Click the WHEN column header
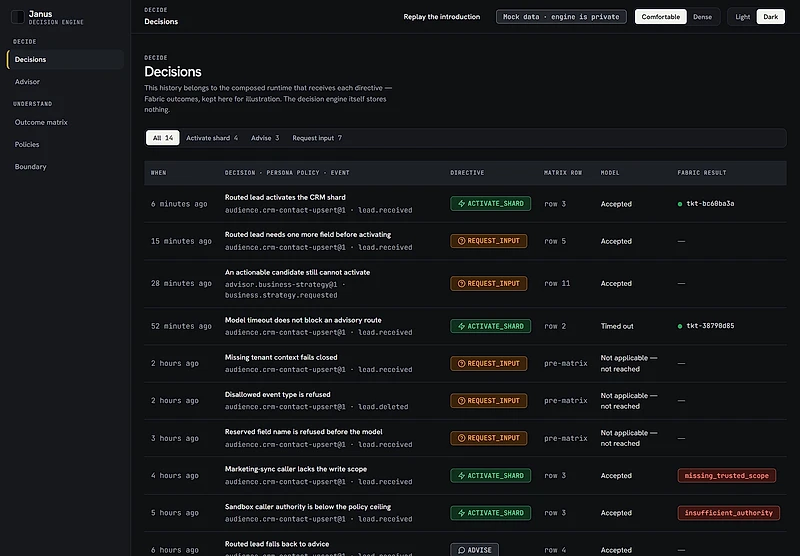800x556 pixels. (x=159, y=173)
